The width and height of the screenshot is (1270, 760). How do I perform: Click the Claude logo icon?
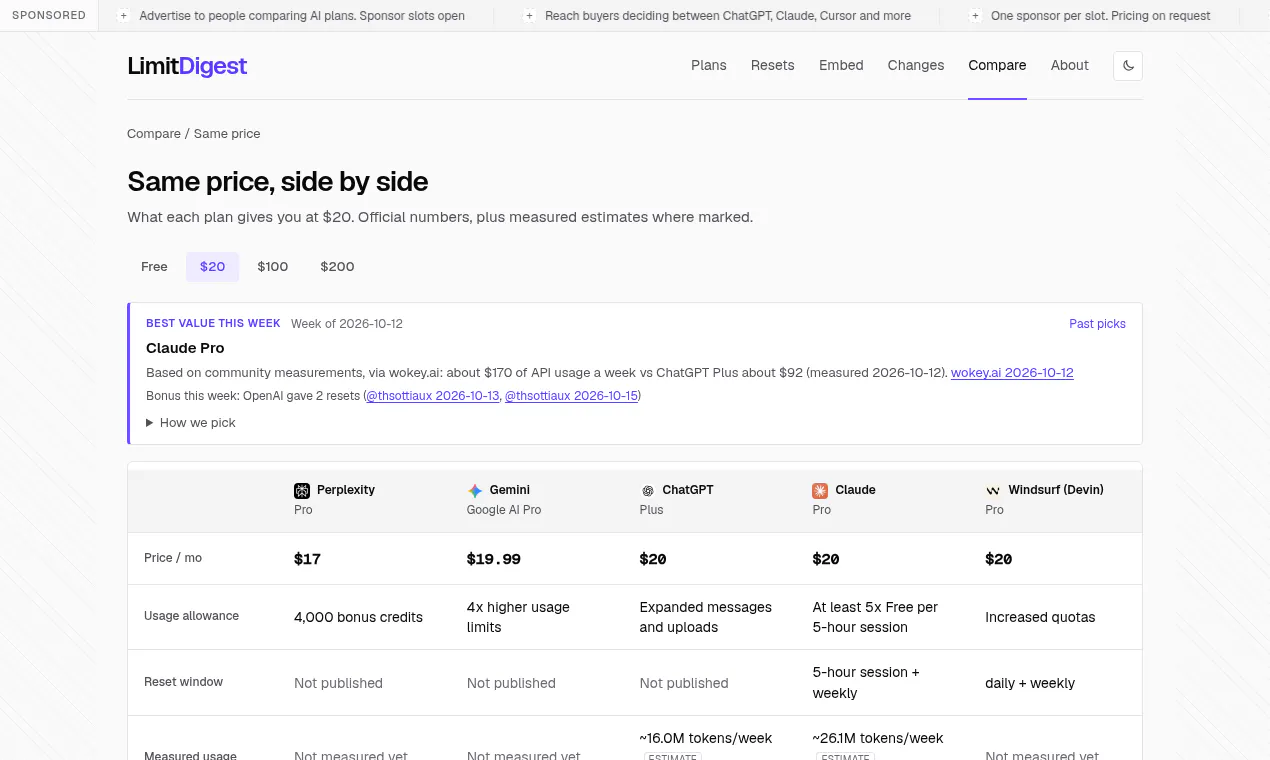pyautogui.click(x=820, y=491)
